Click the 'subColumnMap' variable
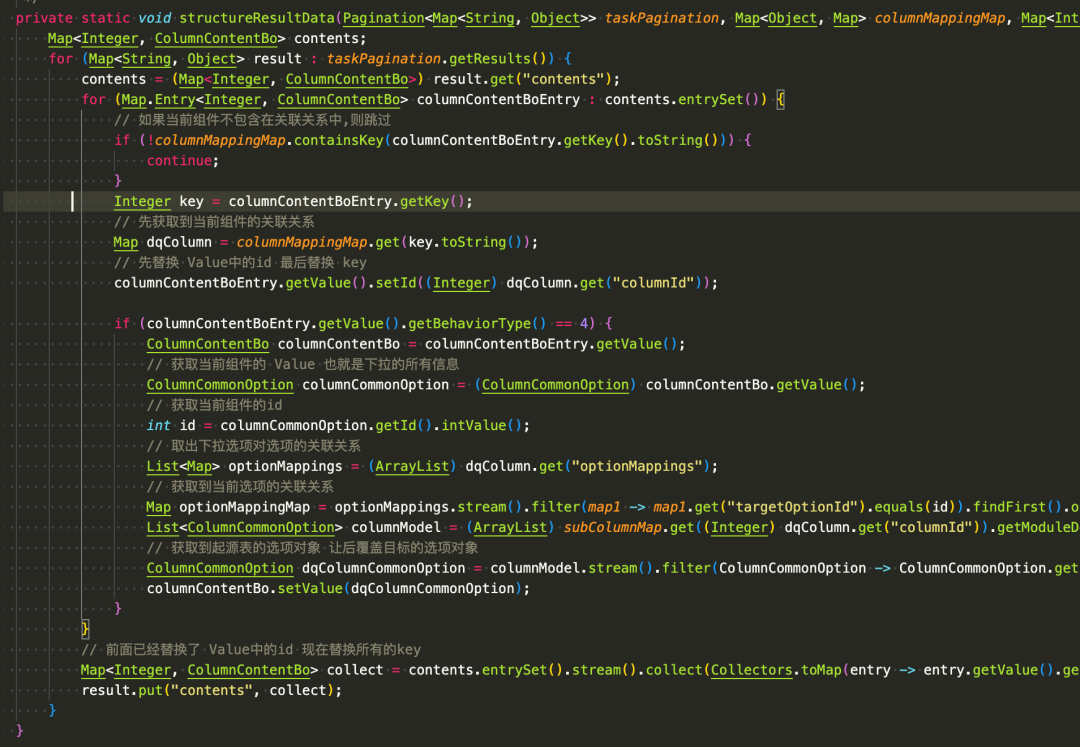This screenshot has height=747, width=1080. click(612, 527)
